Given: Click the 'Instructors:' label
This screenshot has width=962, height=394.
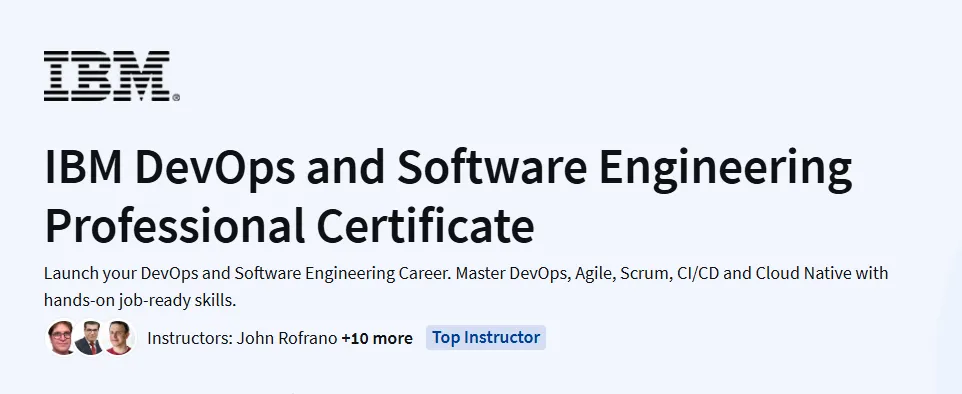Looking at the screenshot, I should [190, 338].
